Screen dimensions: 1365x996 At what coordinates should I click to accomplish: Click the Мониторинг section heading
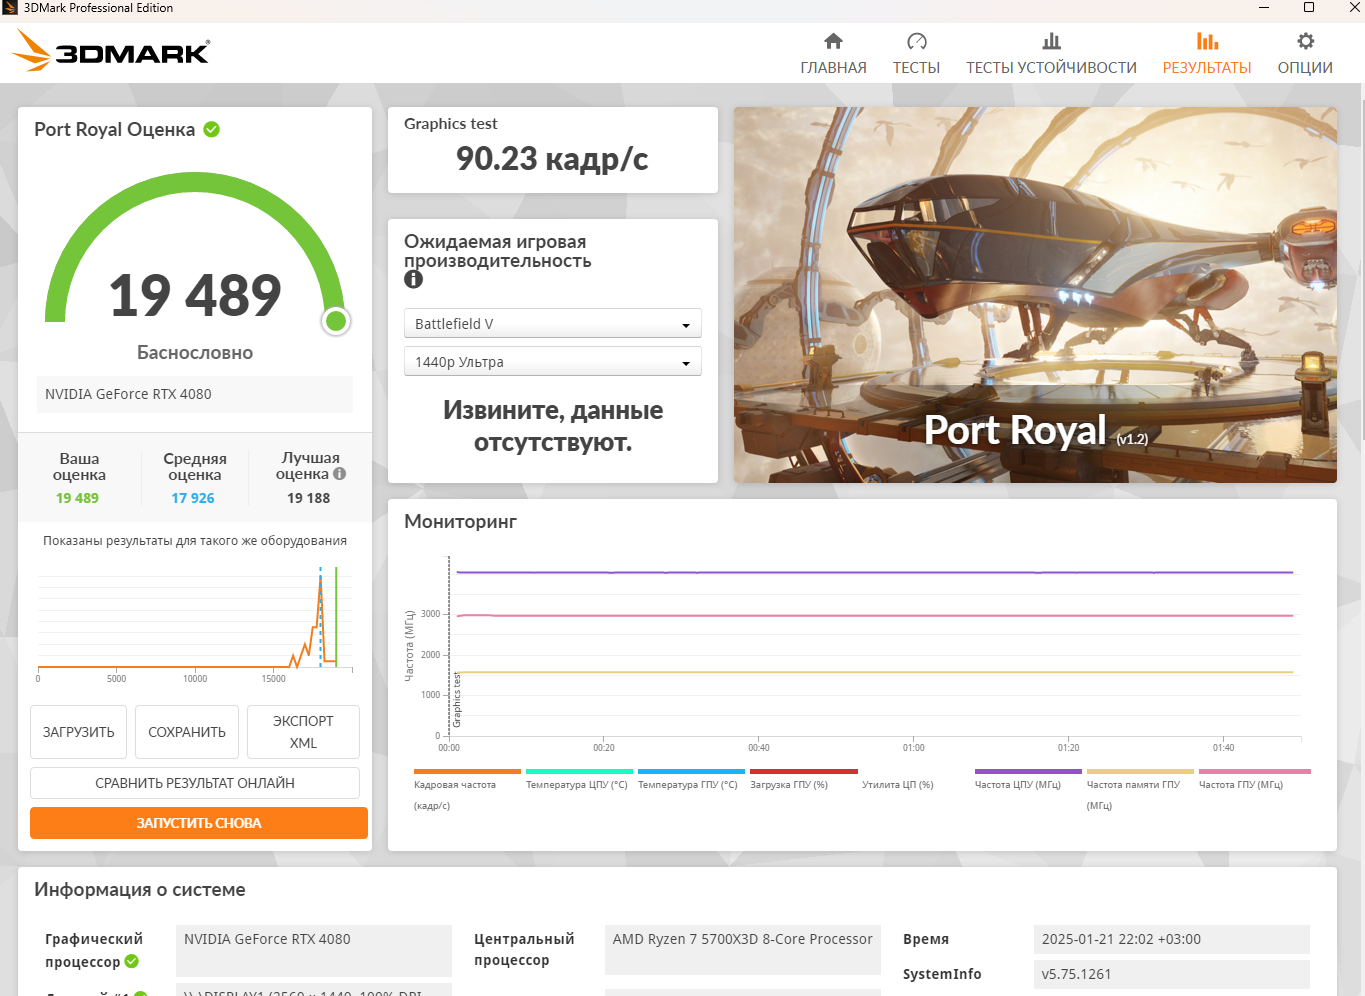pos(461,522)
